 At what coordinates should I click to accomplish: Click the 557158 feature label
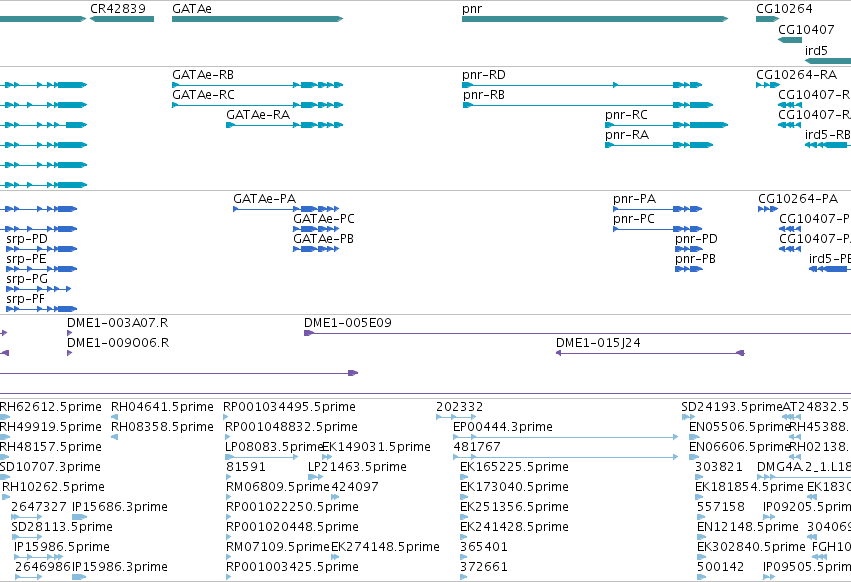(x=721, y=508)
